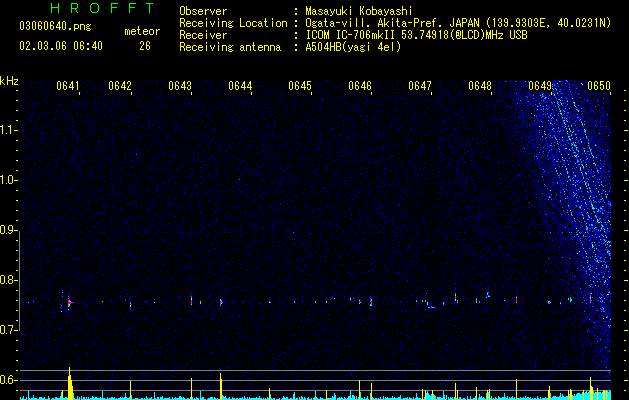The image size is (629, 400).
Task: Click the 0650 time marker
Action: click(x=599, y=86)
